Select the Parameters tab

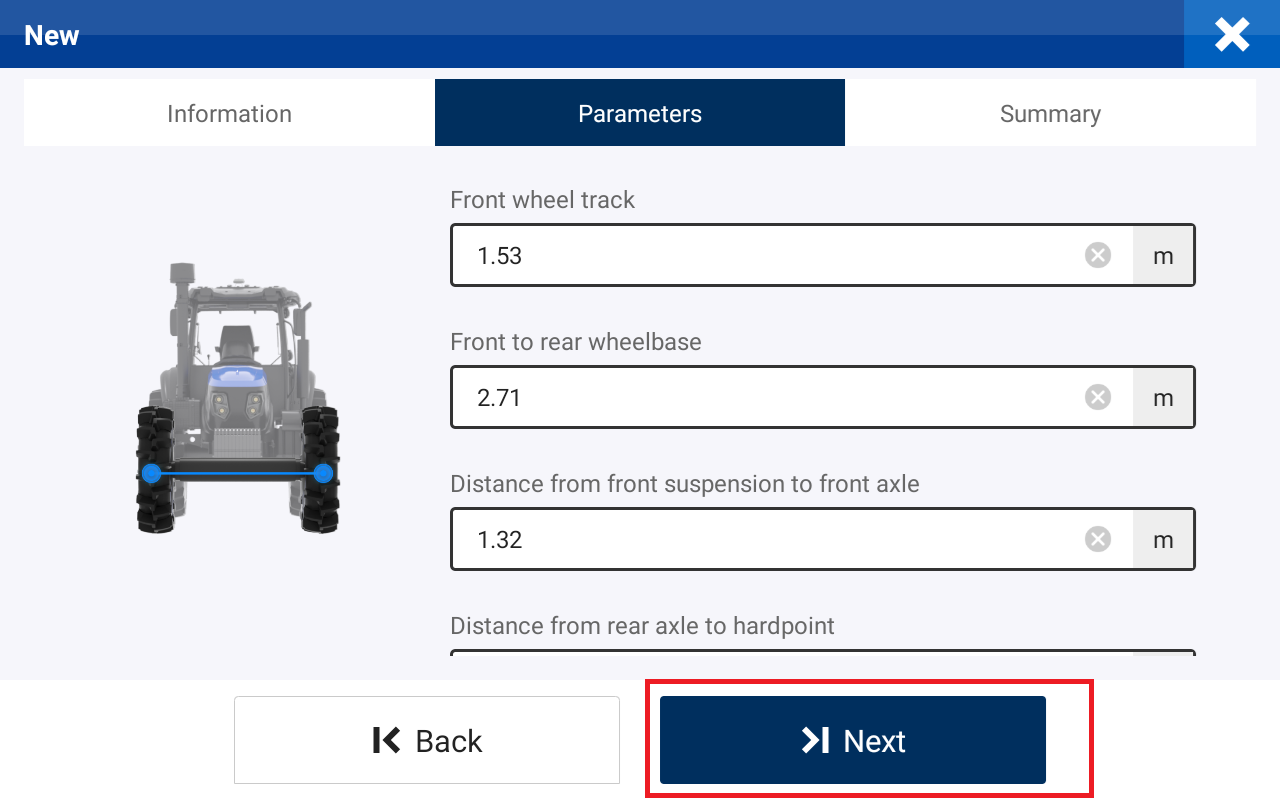[x=640, y=113]
